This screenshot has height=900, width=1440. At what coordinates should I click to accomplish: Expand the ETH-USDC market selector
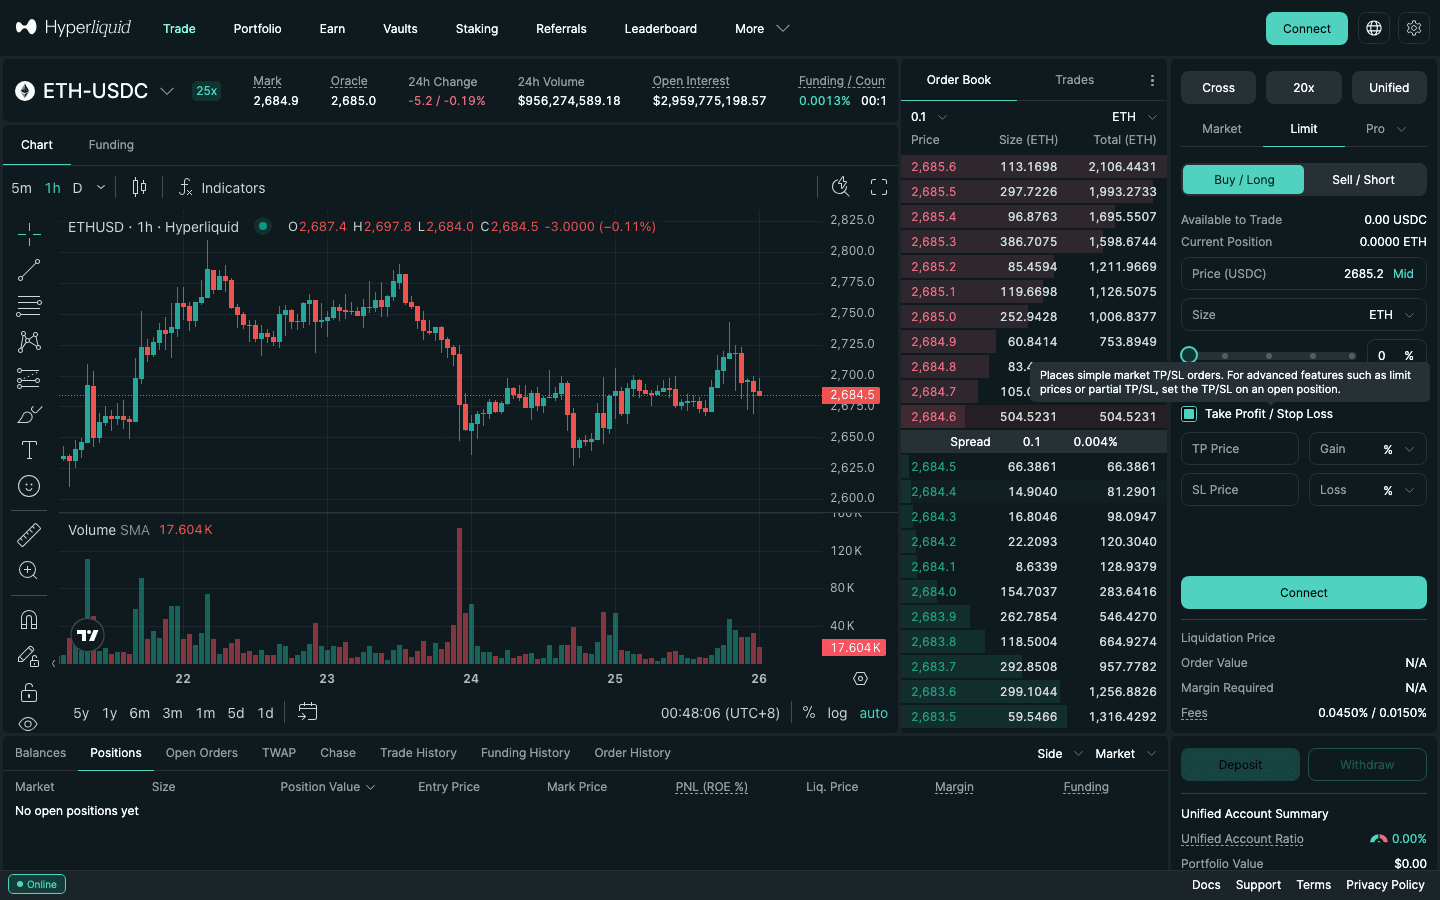(x=95, y=91)
